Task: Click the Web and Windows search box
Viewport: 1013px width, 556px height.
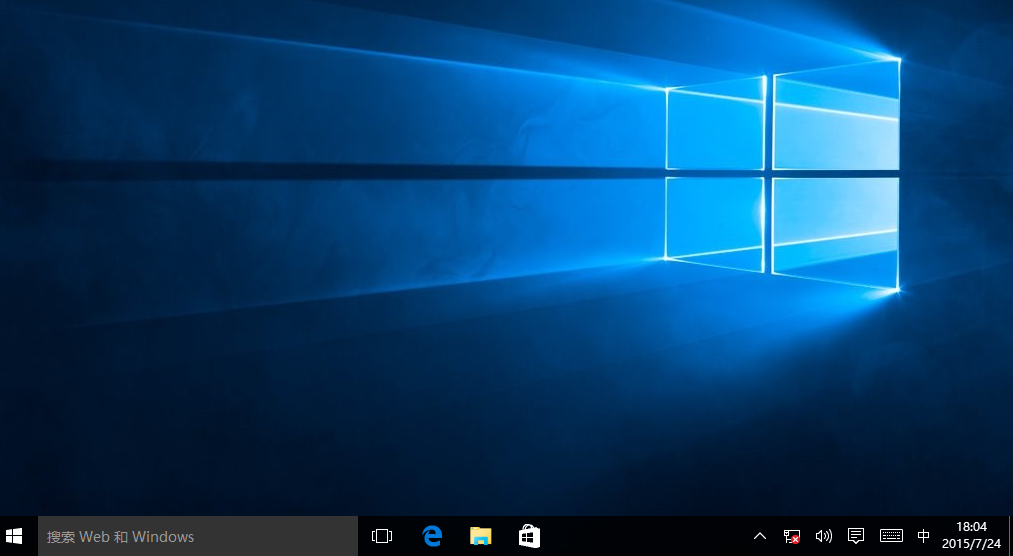Action: [198, 536]
